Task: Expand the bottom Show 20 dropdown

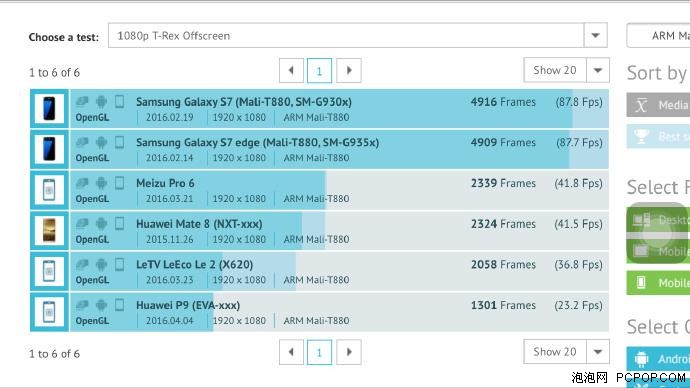Action: point(598,351)
